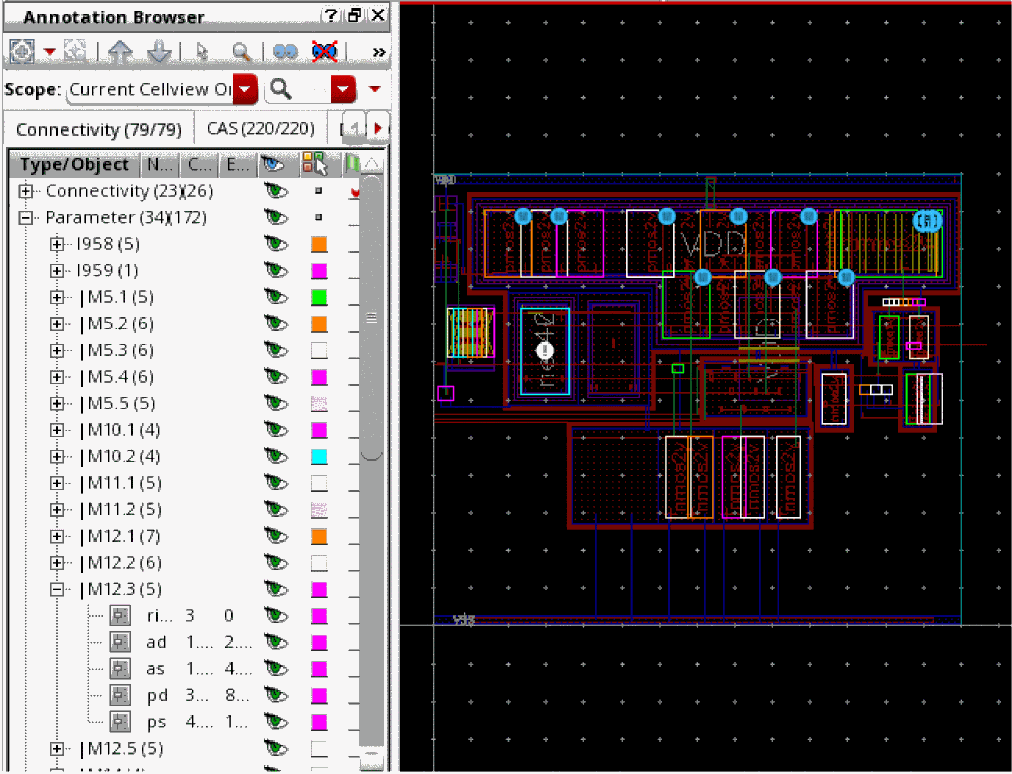The height and width of the screenshot is (774, 1012).
Task: Expand the M5.1 tree node
Action: click(x=58, y=297)
